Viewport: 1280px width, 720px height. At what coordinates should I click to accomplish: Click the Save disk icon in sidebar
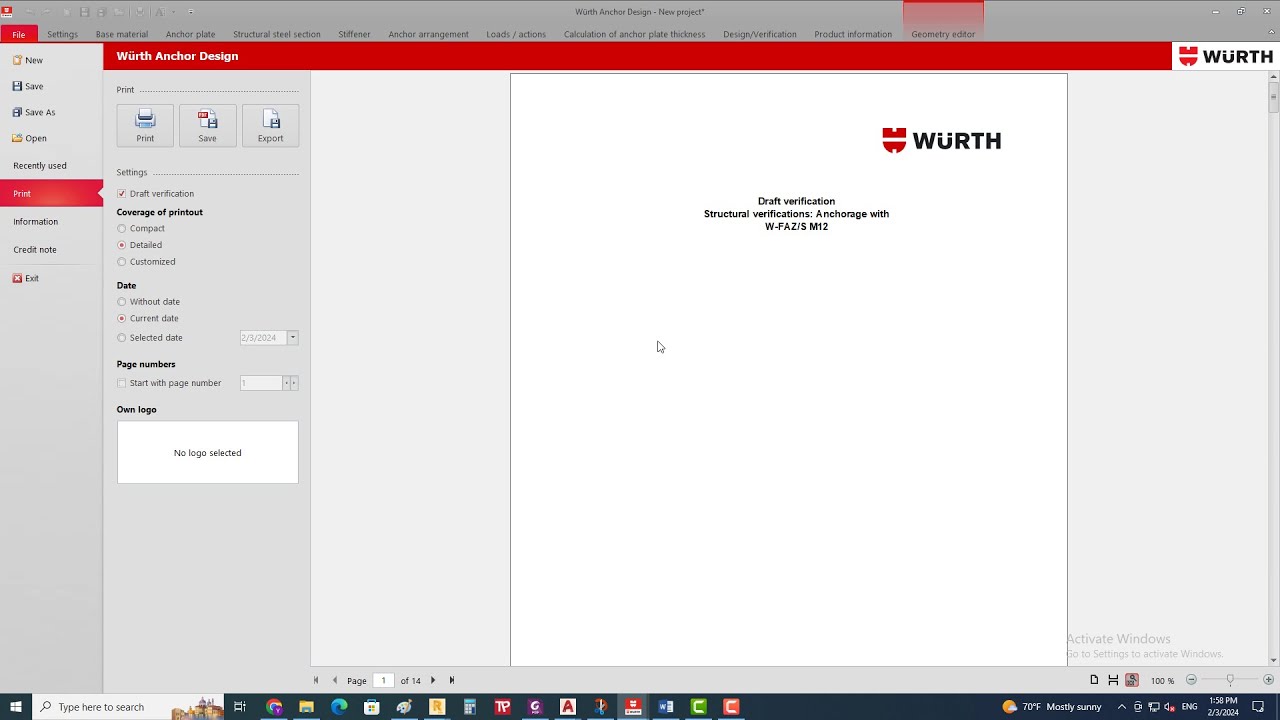(17, 86)
